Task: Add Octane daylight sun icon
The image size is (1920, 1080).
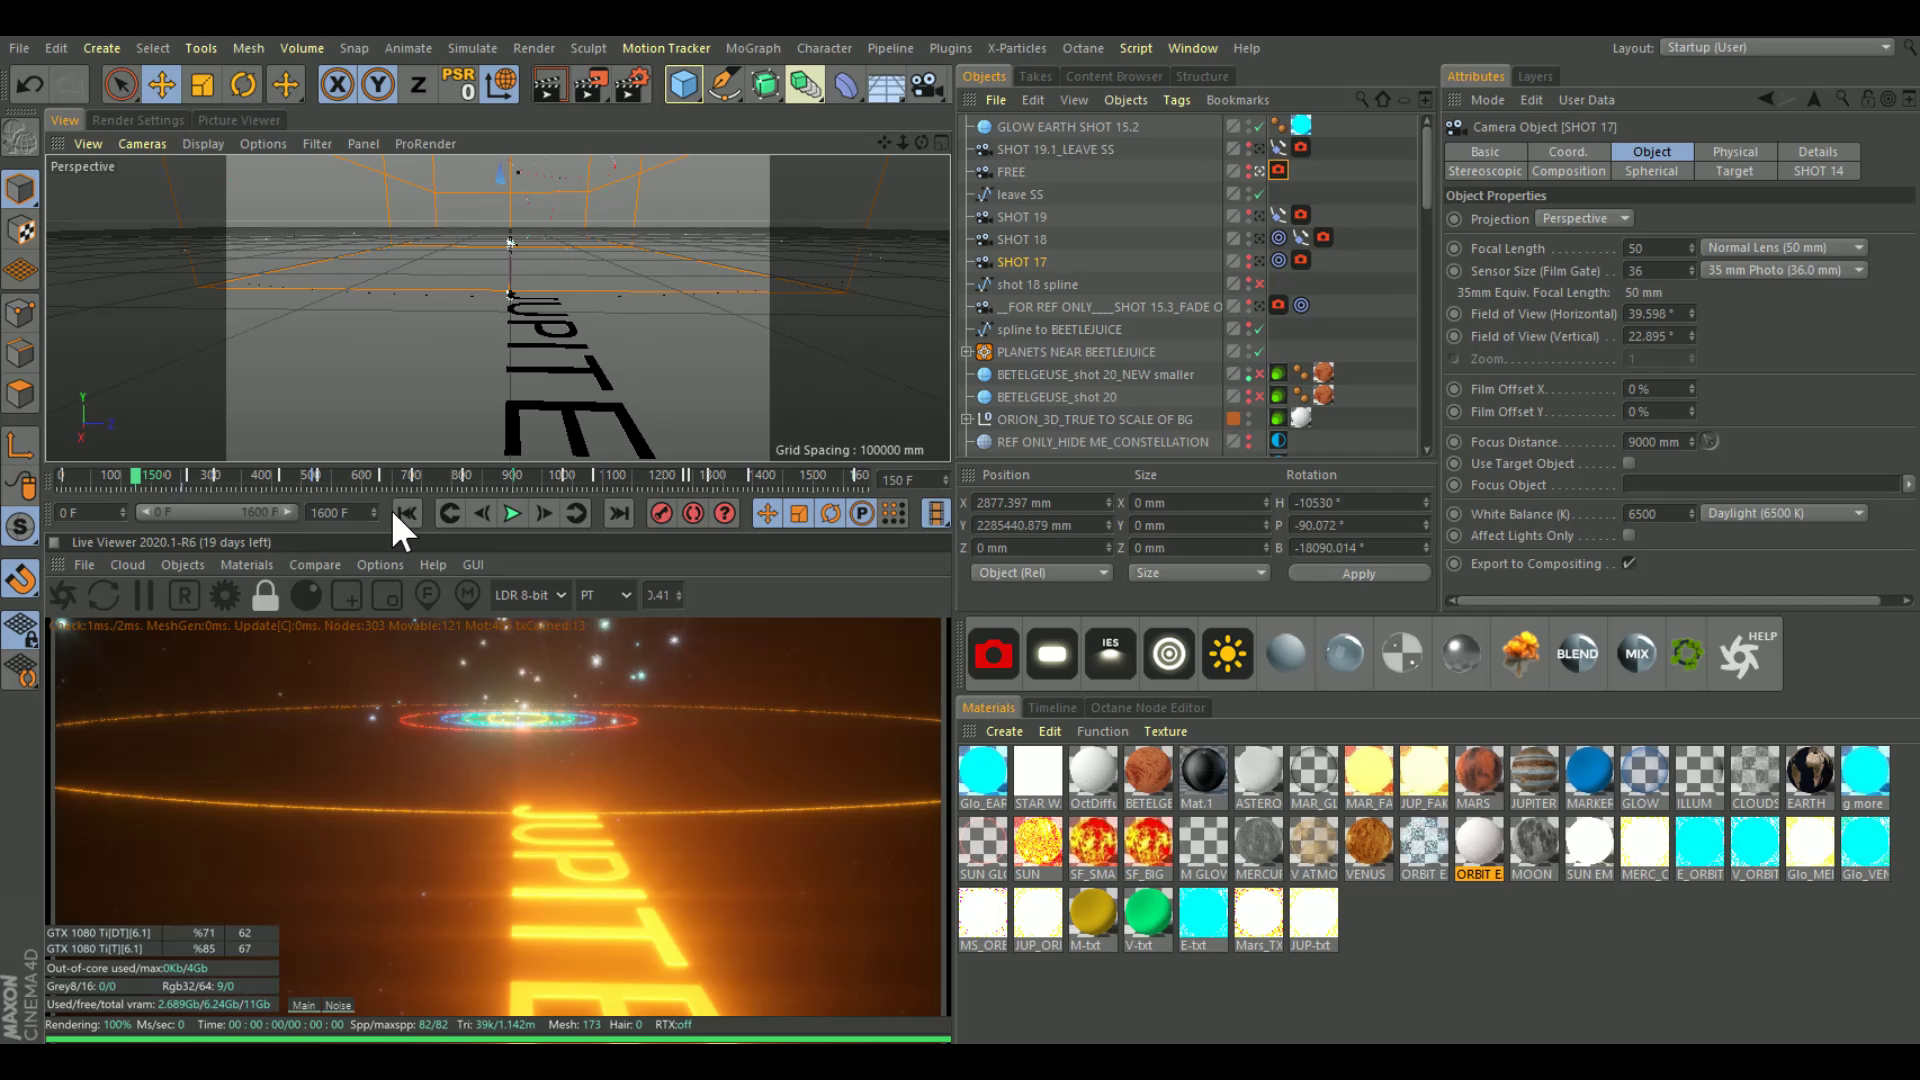Action: click(x=1227, y=654)
